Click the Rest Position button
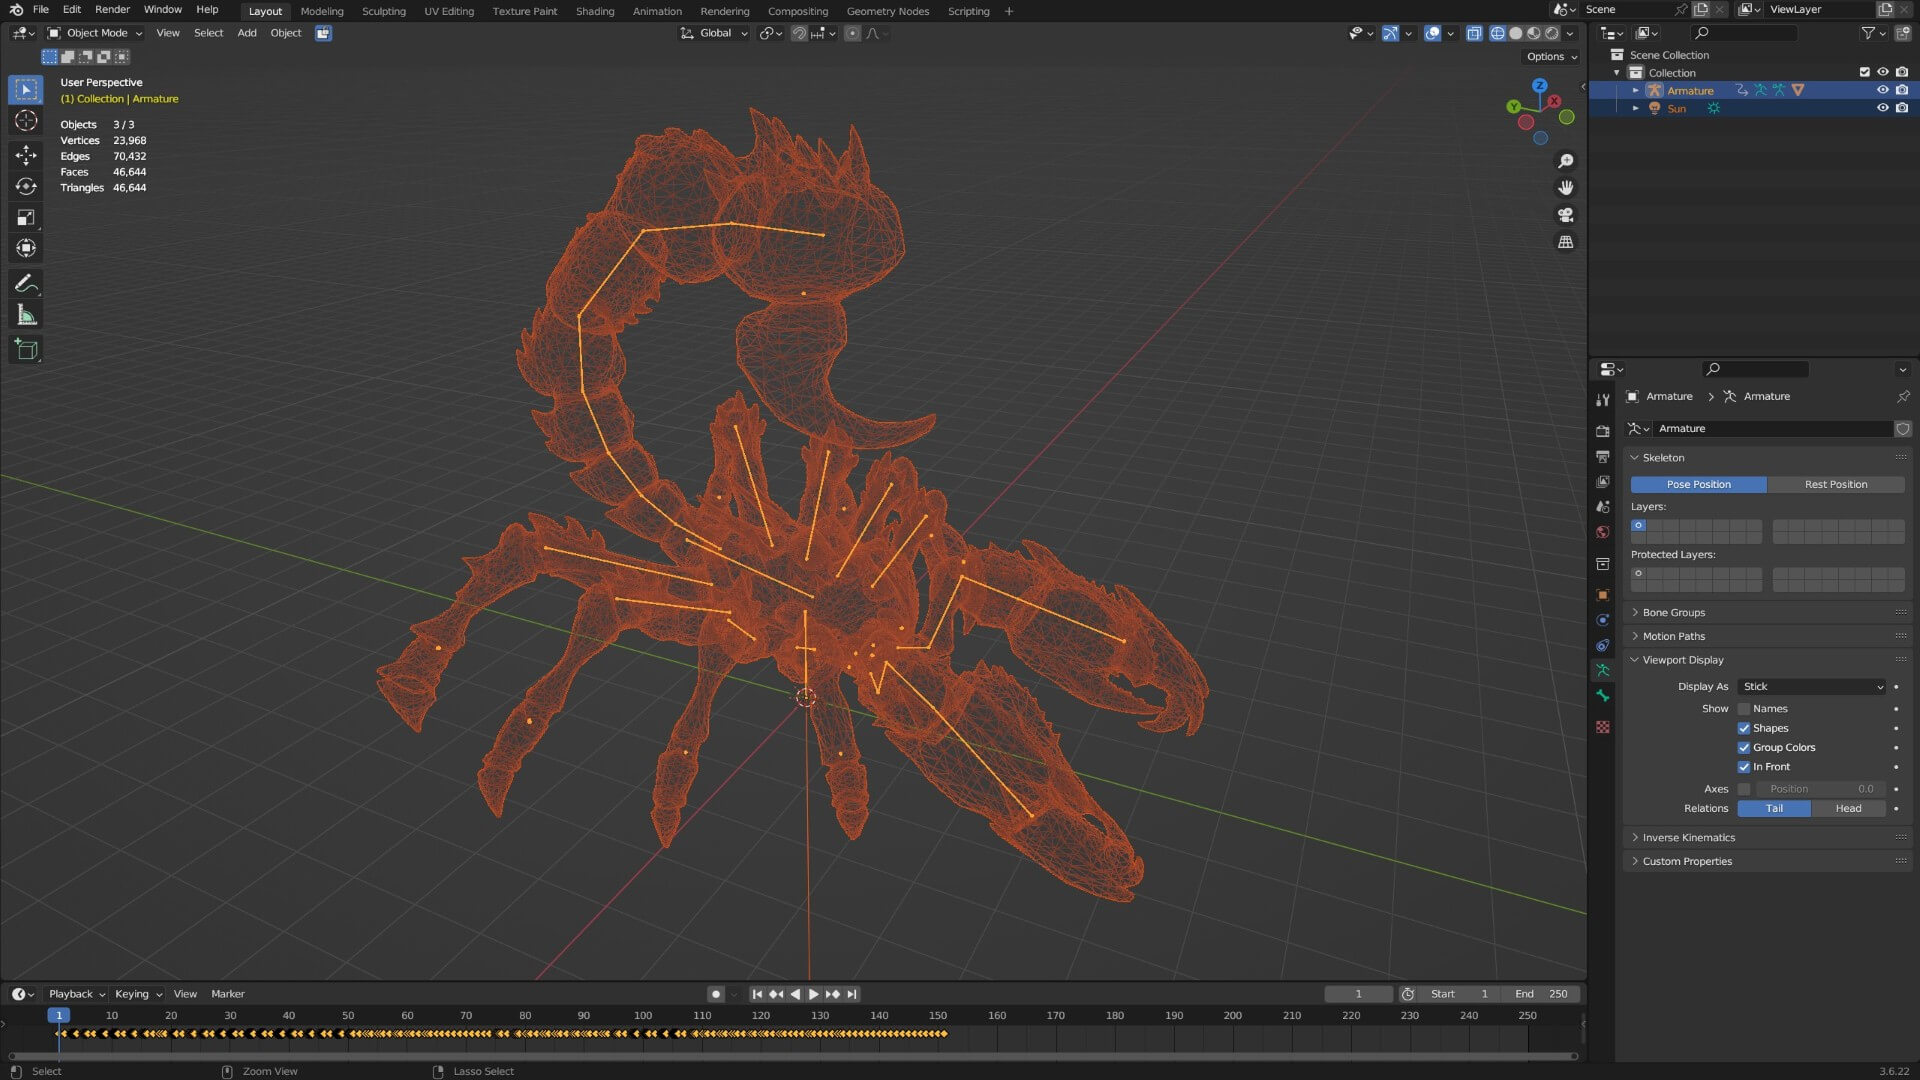 click(1836, 485)
